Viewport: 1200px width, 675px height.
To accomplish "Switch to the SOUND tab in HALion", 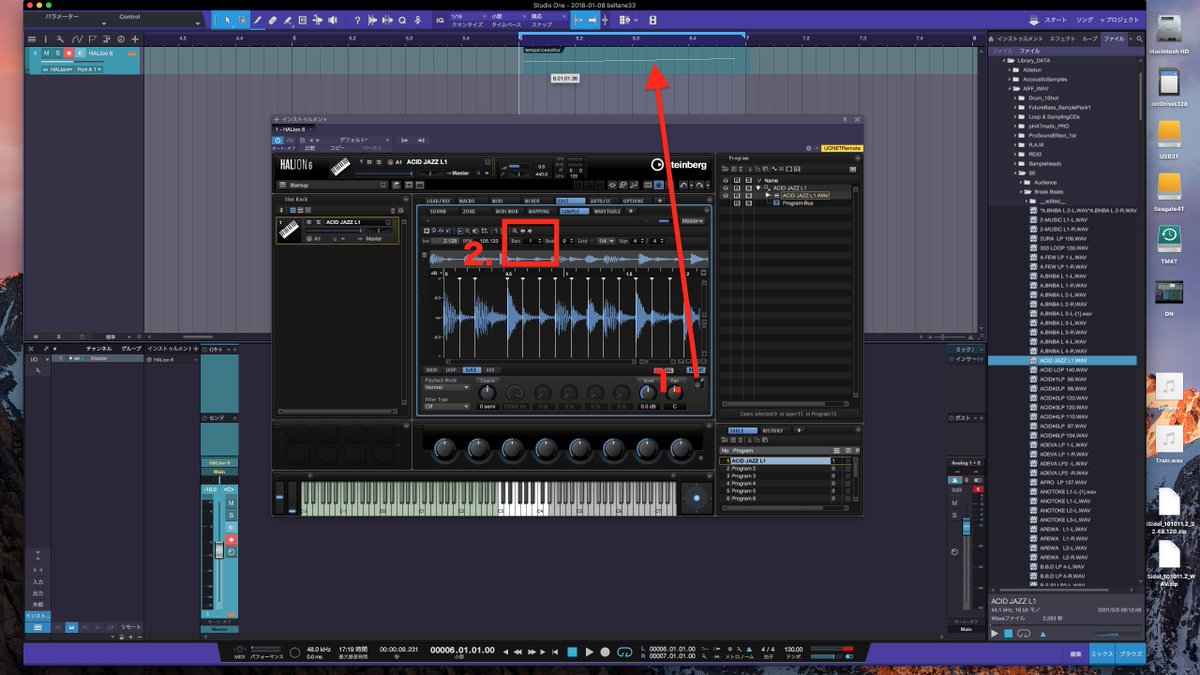I will tap(438, 211).
